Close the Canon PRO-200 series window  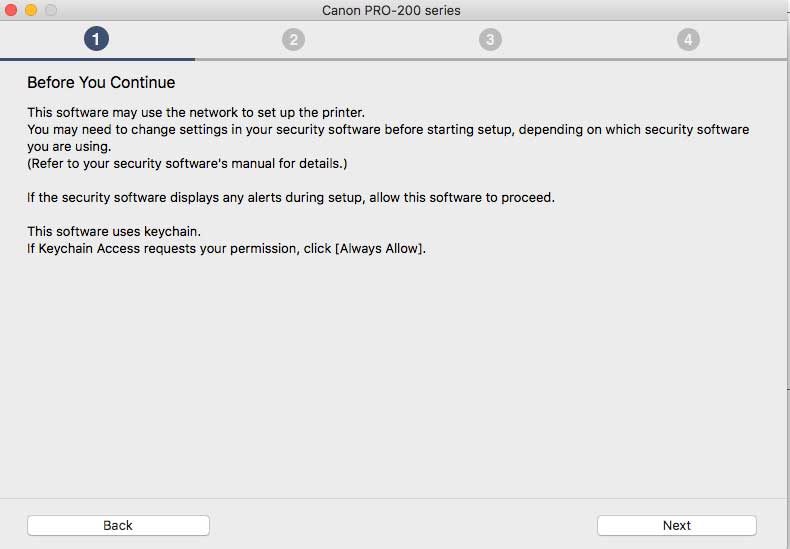click(x=11, y=10)
